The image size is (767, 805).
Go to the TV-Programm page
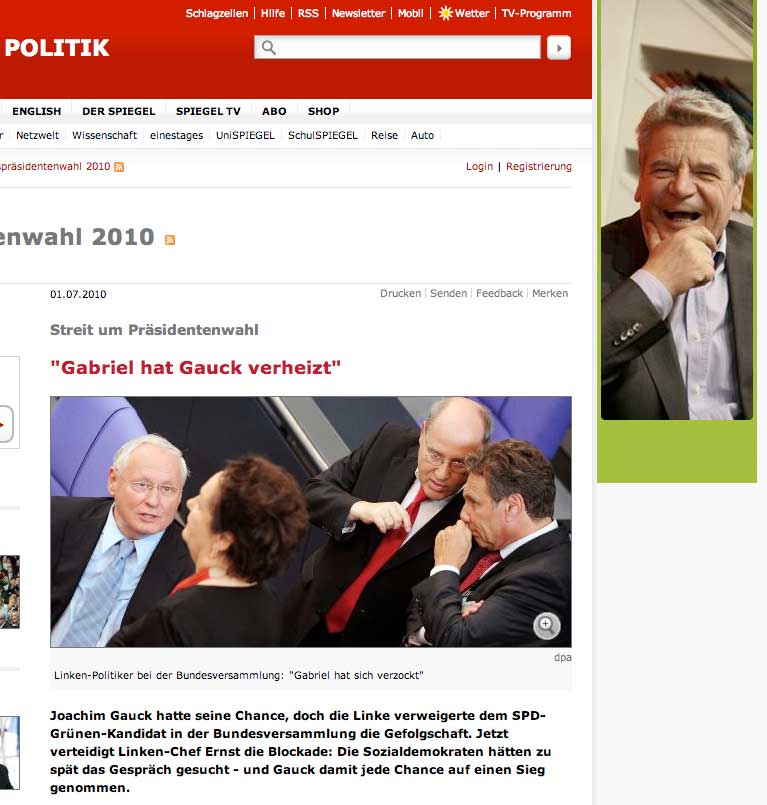coord(536,13)
